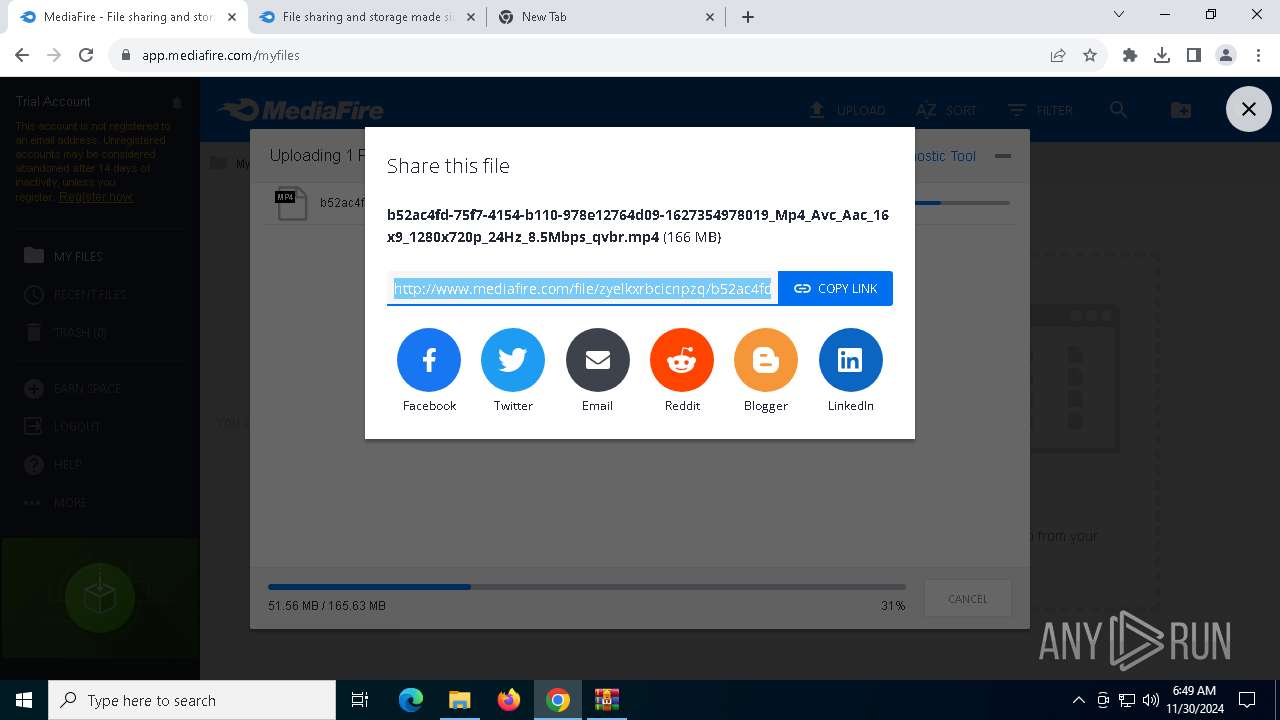Open a new browser tab

[748, 17]
